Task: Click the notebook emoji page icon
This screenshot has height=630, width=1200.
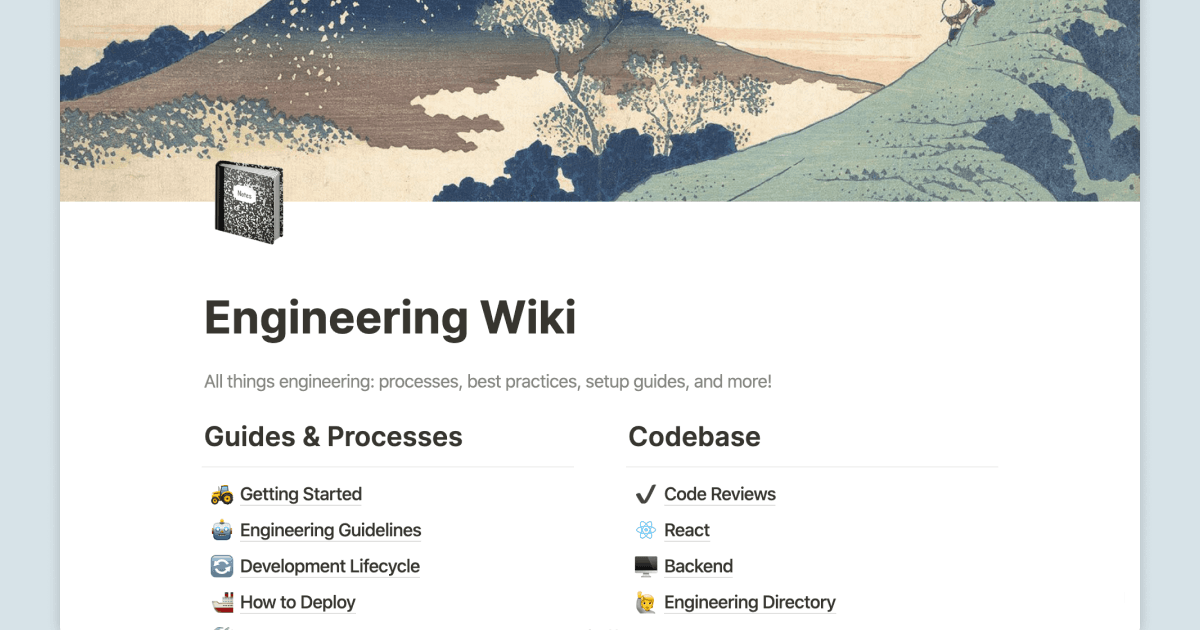Action: click(x=248, y=204)
